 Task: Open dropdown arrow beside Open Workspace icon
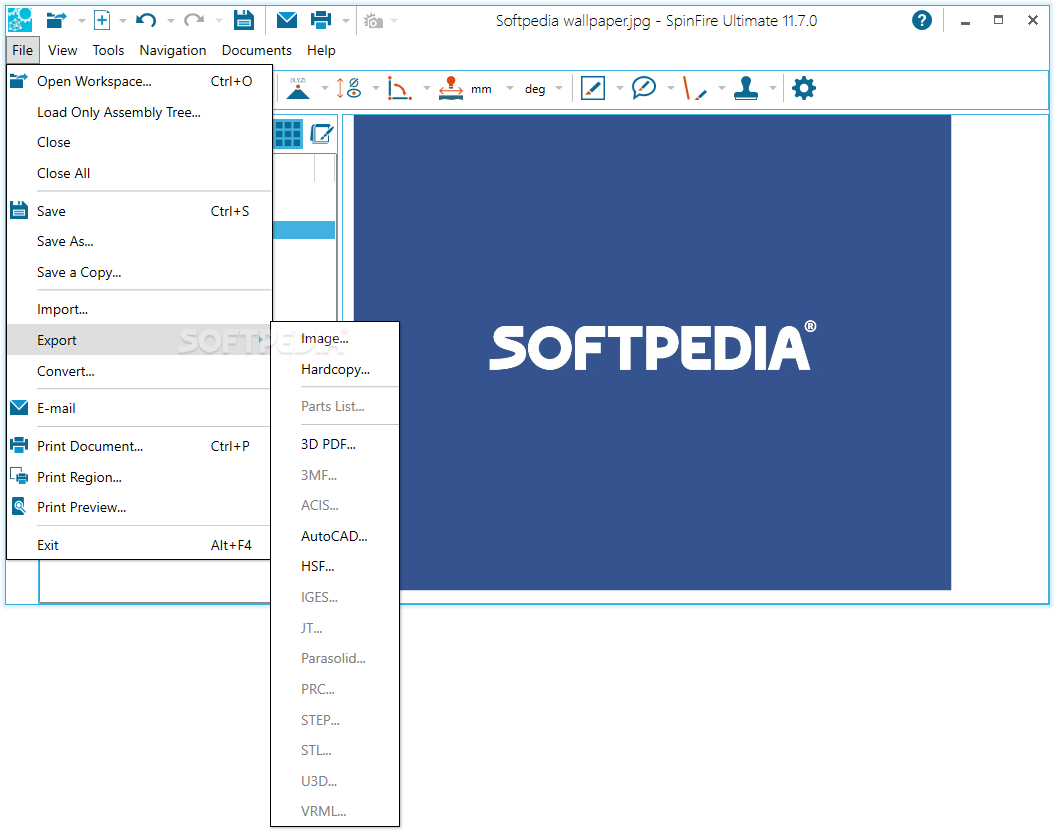pyautogui.click(x=81, y=21)
